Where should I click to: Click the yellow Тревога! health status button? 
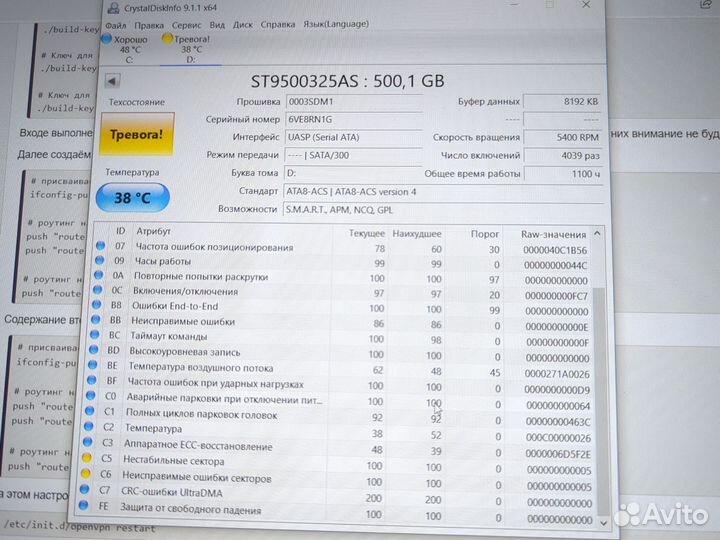coord(137,135)
